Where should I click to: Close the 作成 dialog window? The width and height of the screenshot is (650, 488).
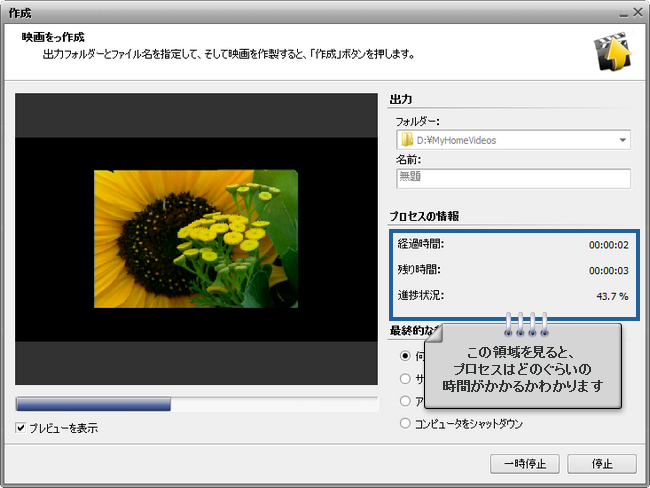637,11
